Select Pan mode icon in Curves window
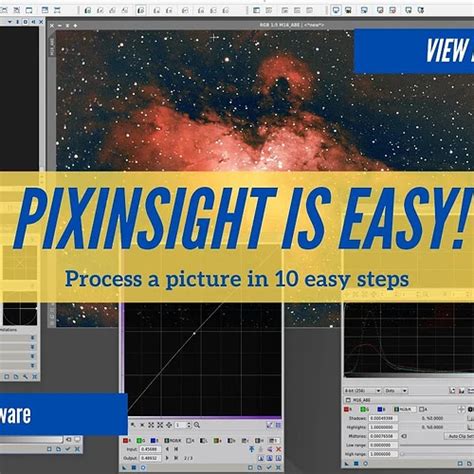The image size is (474, 474). pyautogui.click(x=169, y=425)
